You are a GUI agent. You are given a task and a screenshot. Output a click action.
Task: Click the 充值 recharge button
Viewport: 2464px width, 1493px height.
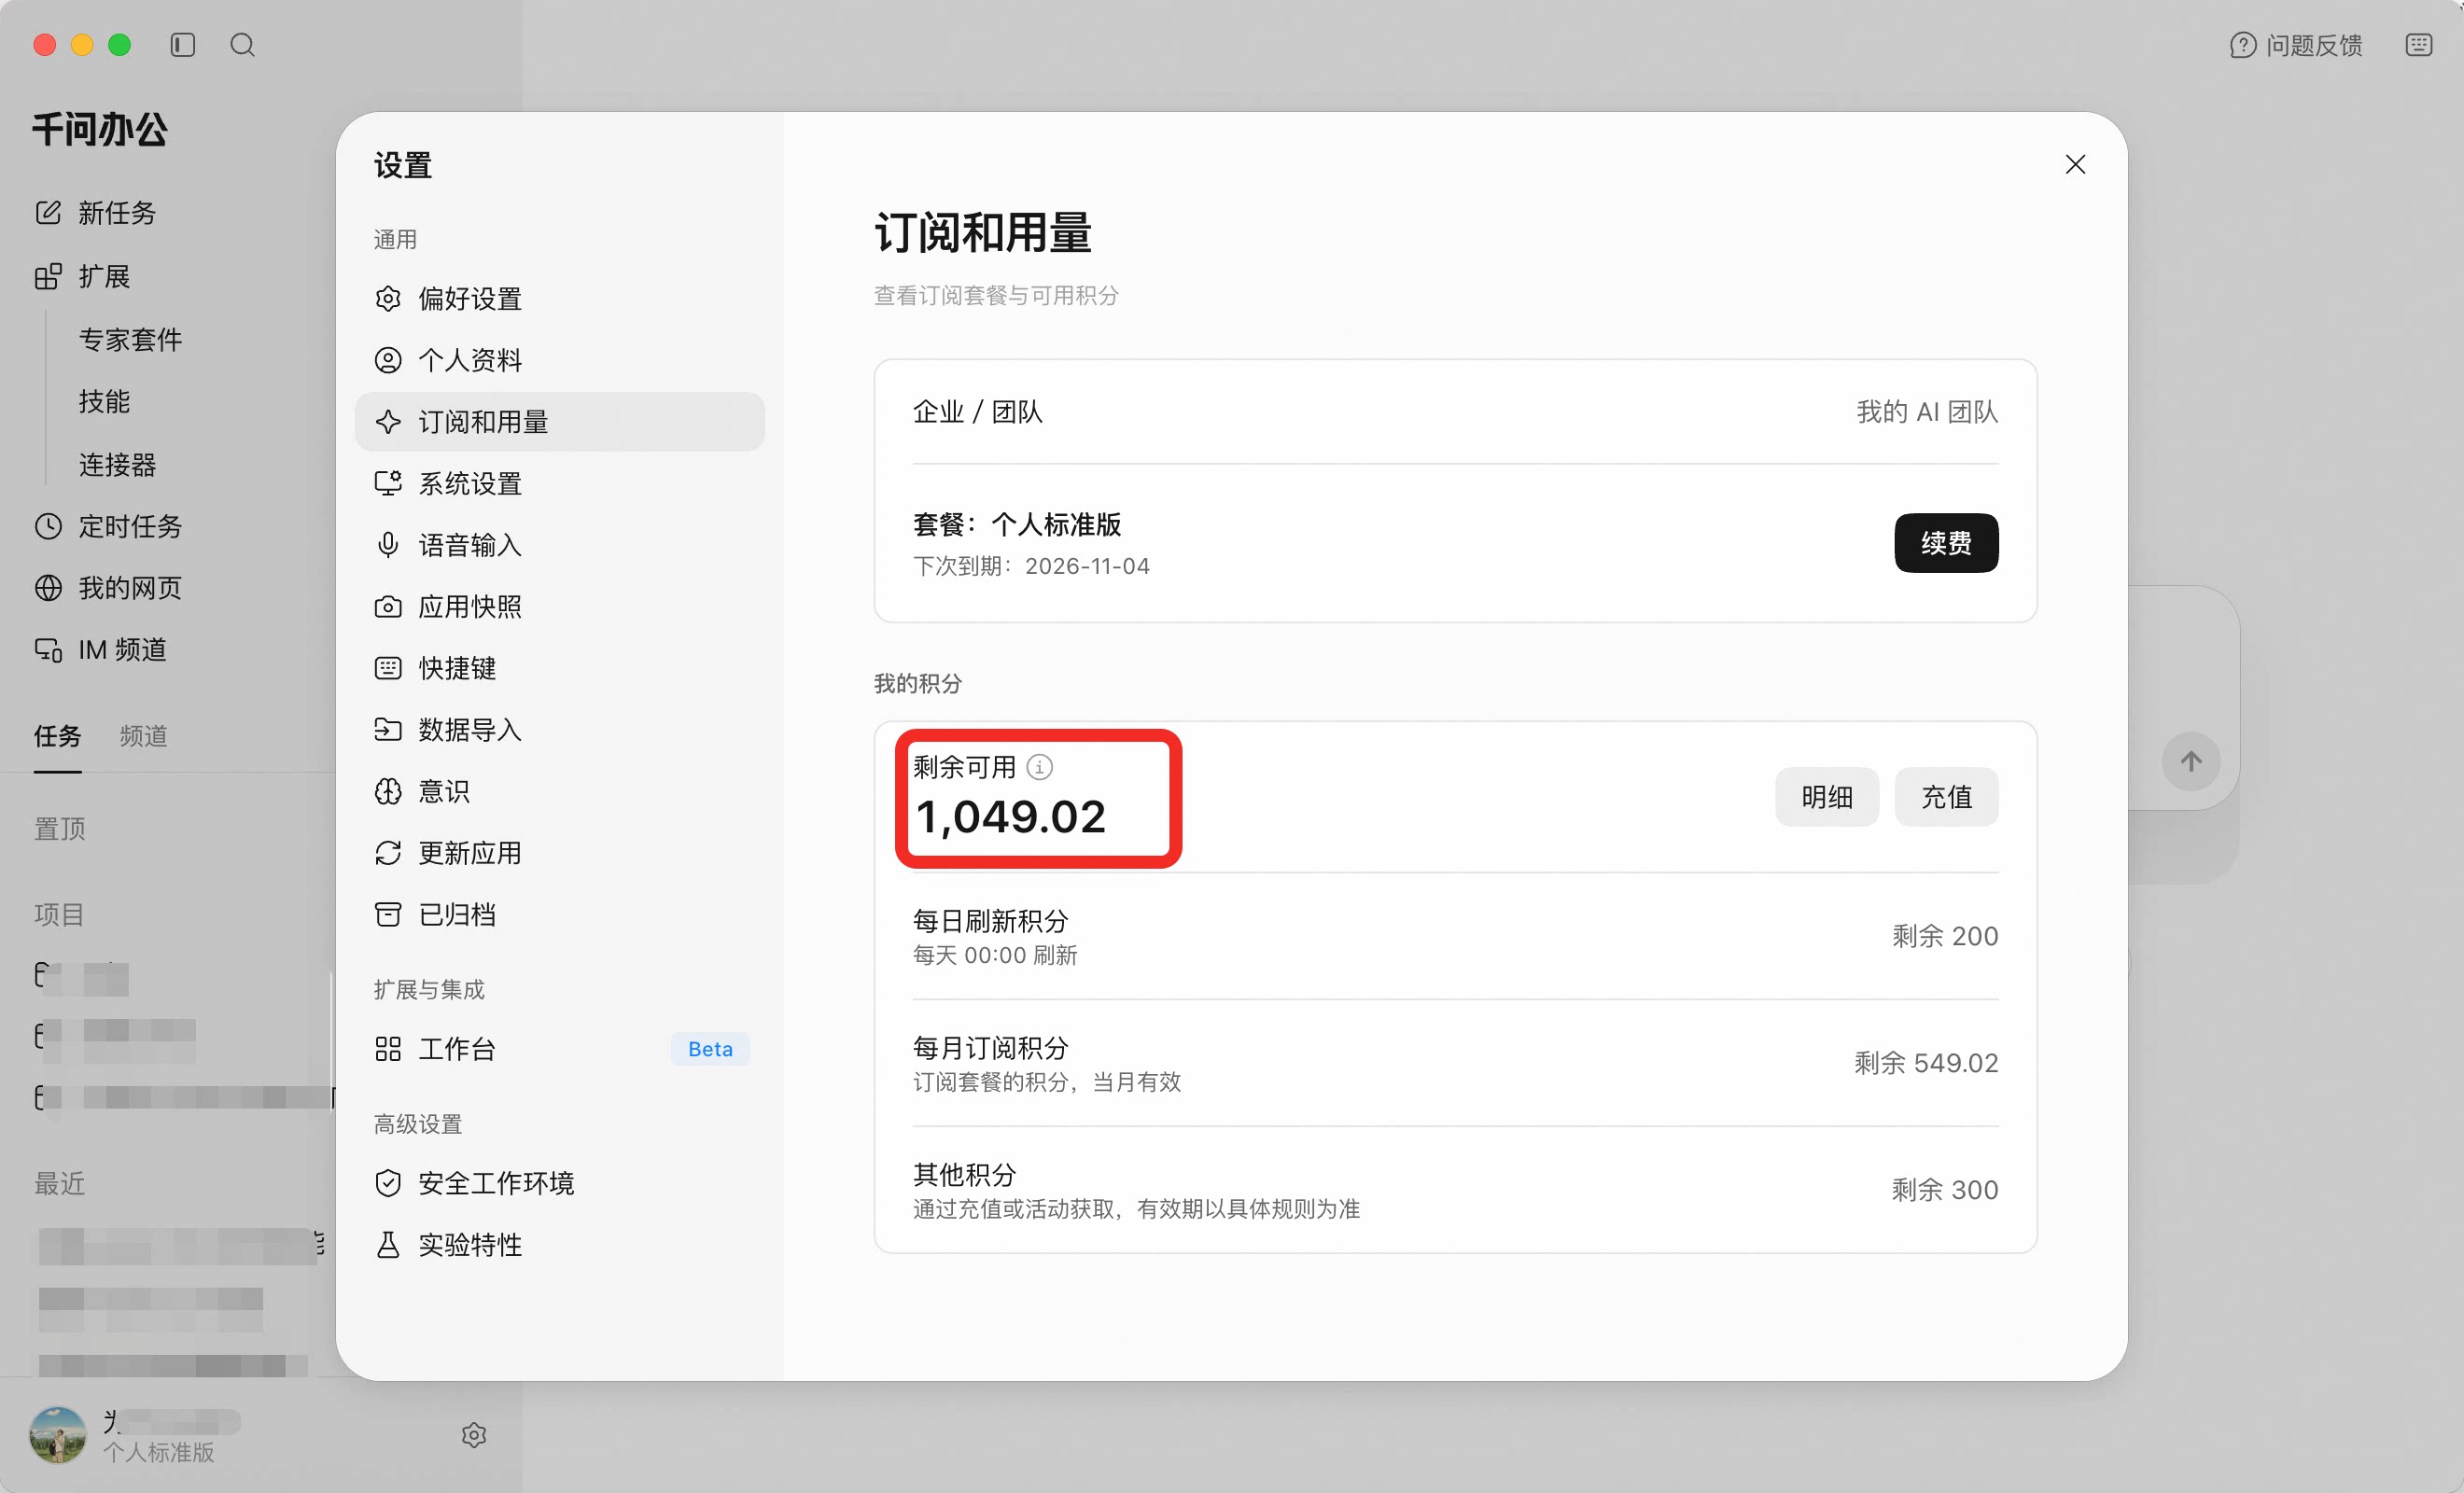(x=1946, y=797)
